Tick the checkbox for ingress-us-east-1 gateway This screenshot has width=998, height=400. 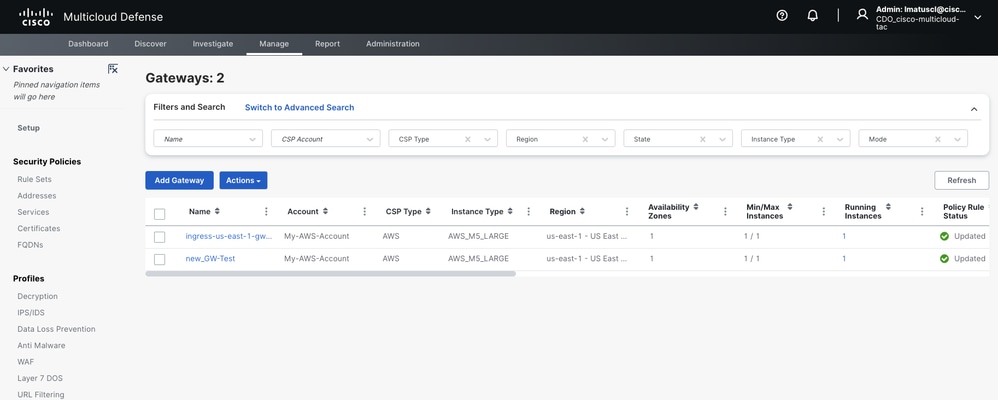point(160,237)
